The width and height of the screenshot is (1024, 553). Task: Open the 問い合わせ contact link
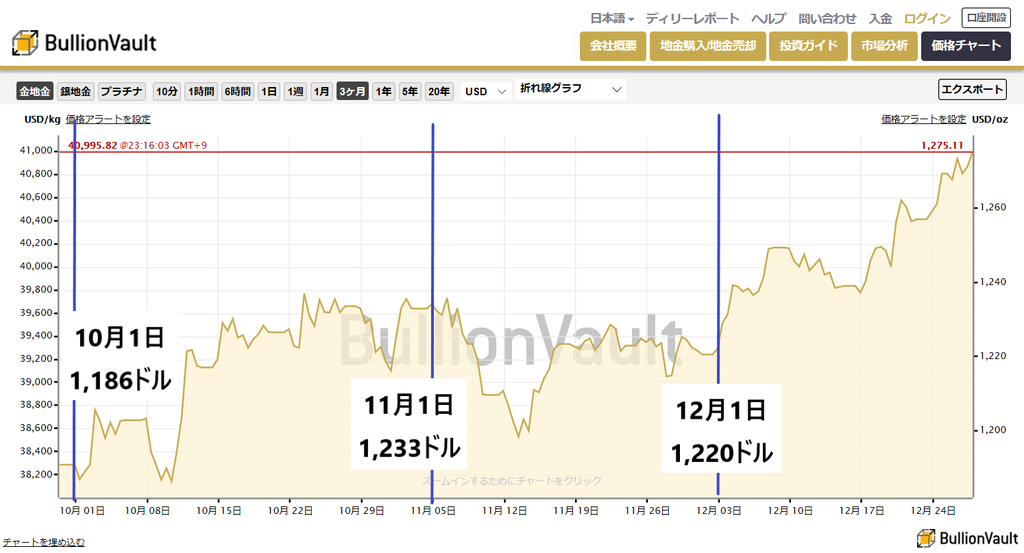click(x=827, y=18)
